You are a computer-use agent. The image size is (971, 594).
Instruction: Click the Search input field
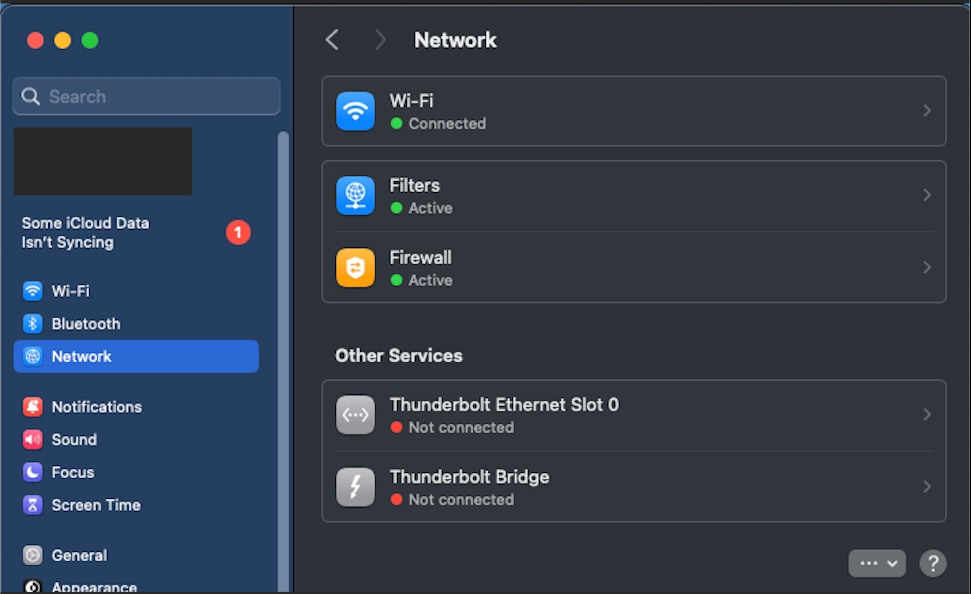click(x=146, y=96)
